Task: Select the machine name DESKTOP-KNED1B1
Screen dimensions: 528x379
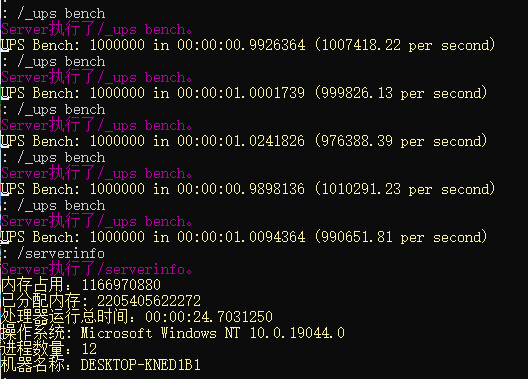Action: pyautogui.click(x=140, y=365)
